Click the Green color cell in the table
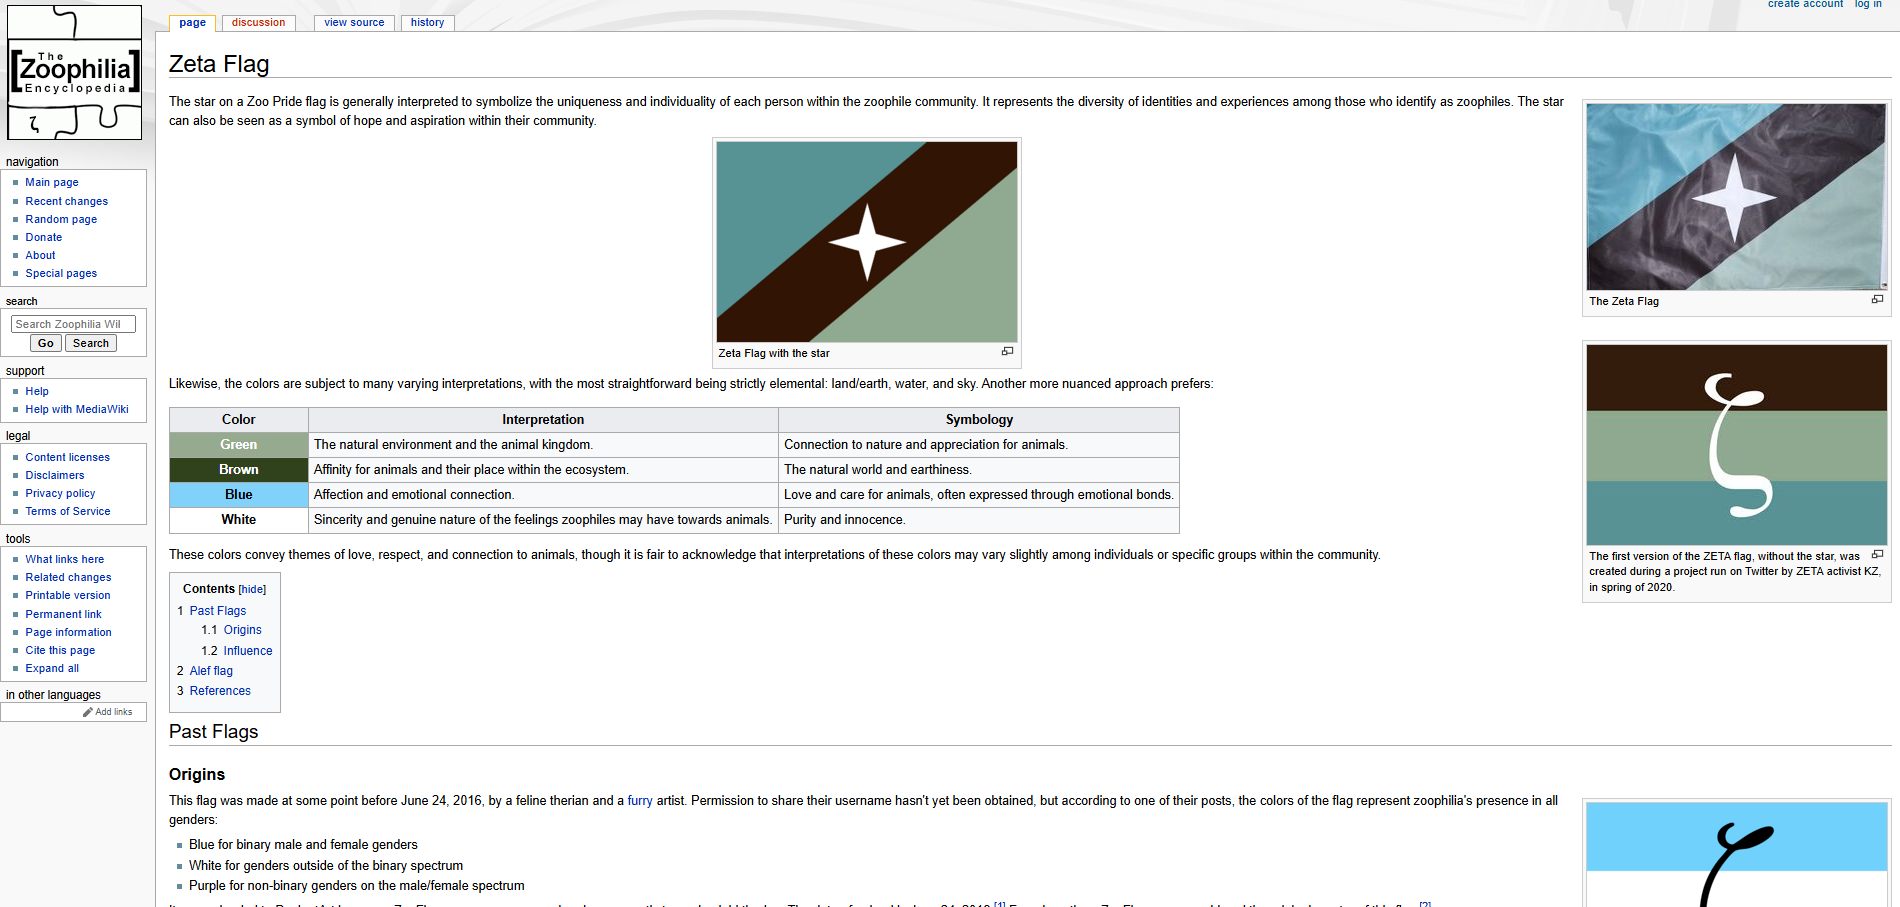The image size is (1900, 907). [239, 445]
